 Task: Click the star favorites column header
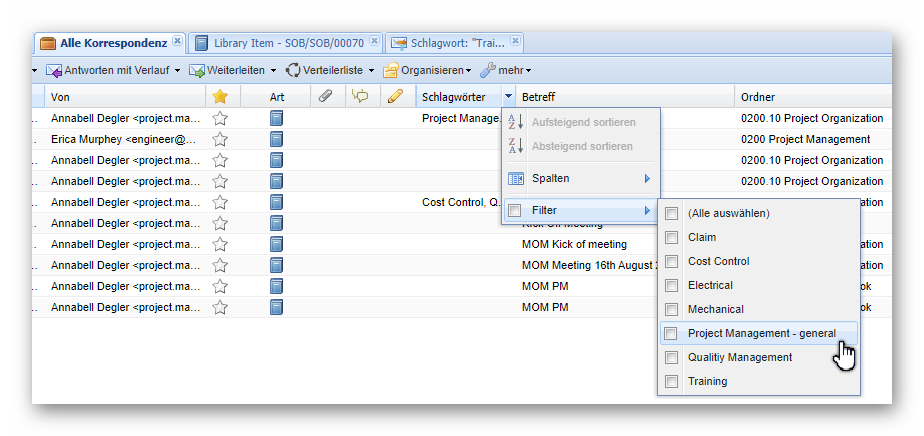point(220,96)
